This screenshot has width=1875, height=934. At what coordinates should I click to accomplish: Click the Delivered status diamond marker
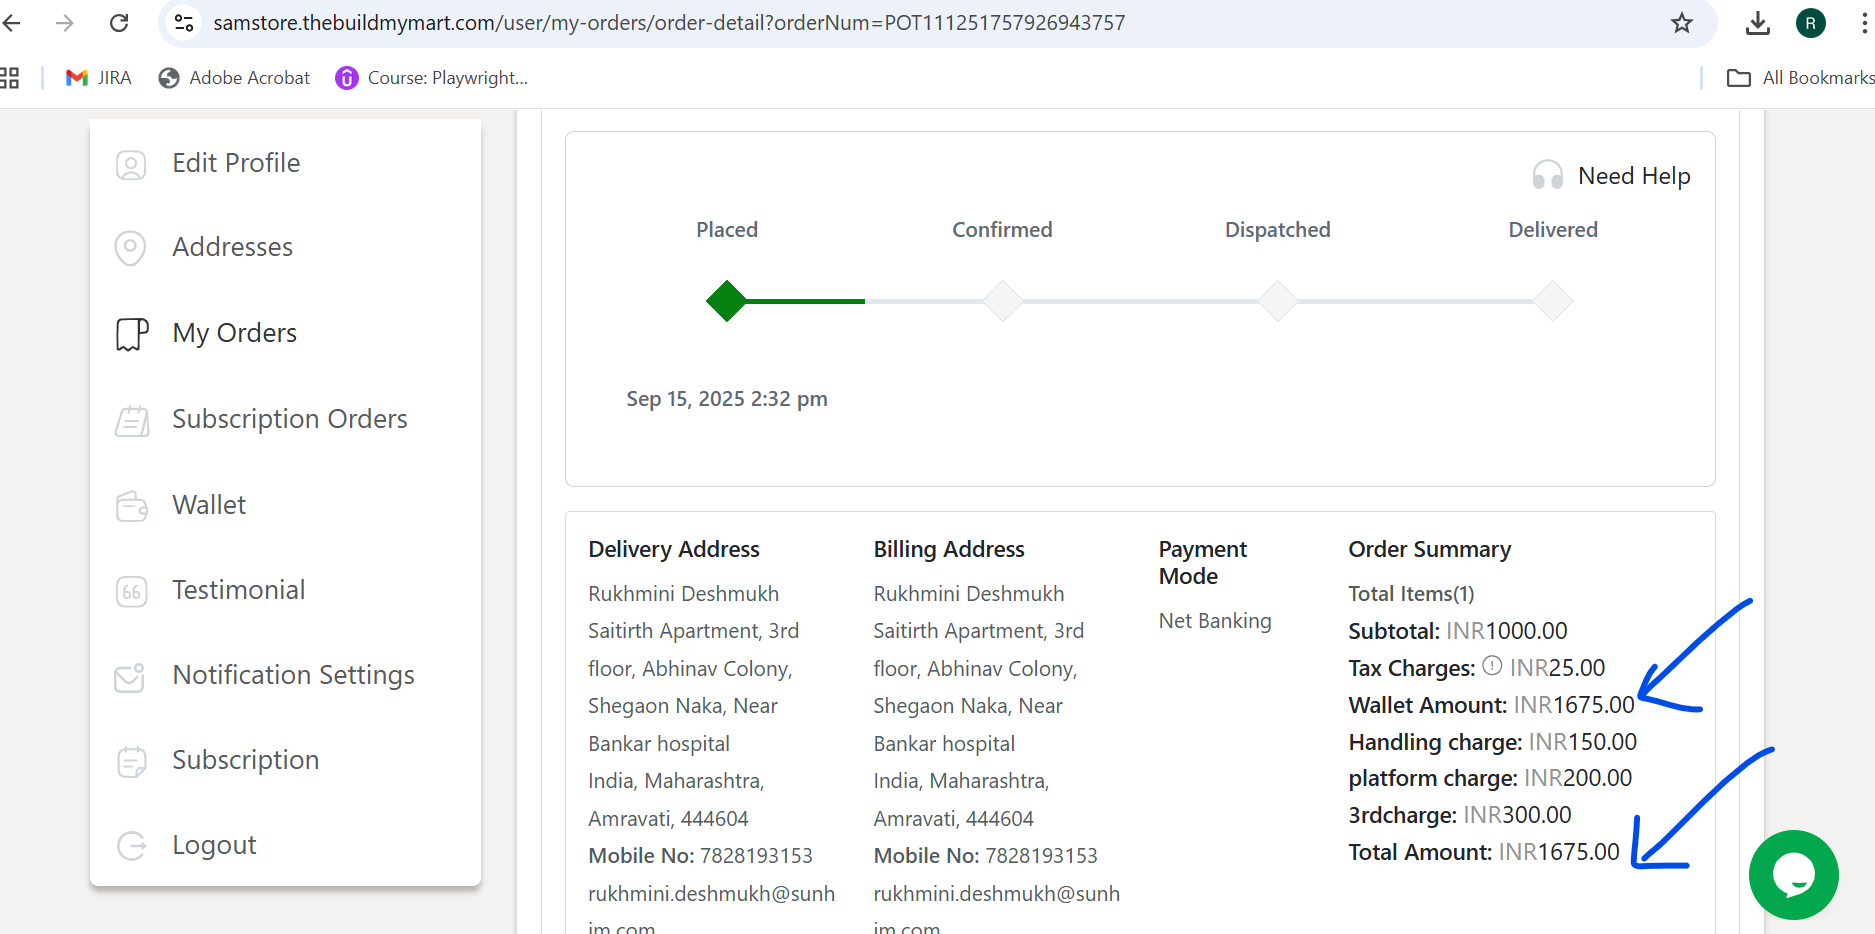(x=1553, y=301)
